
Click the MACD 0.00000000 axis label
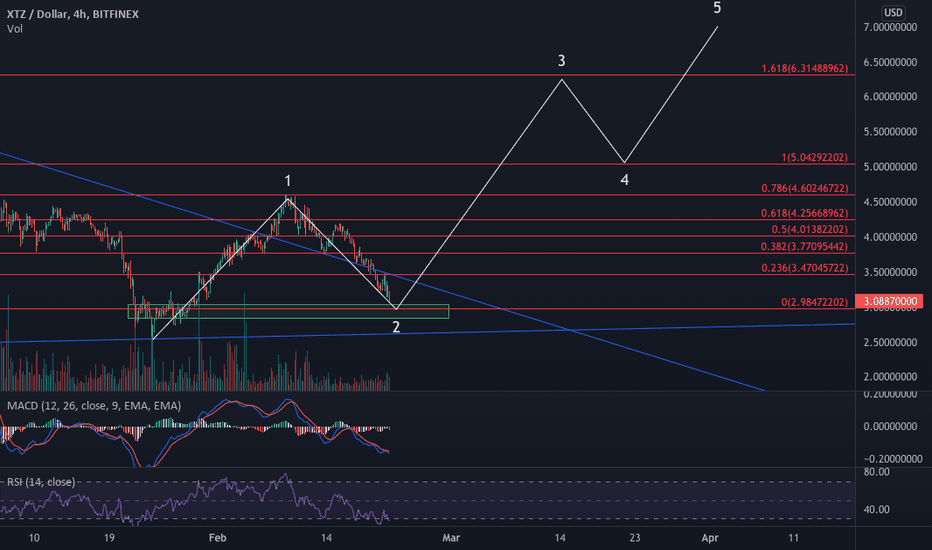(x=890, y=426)
